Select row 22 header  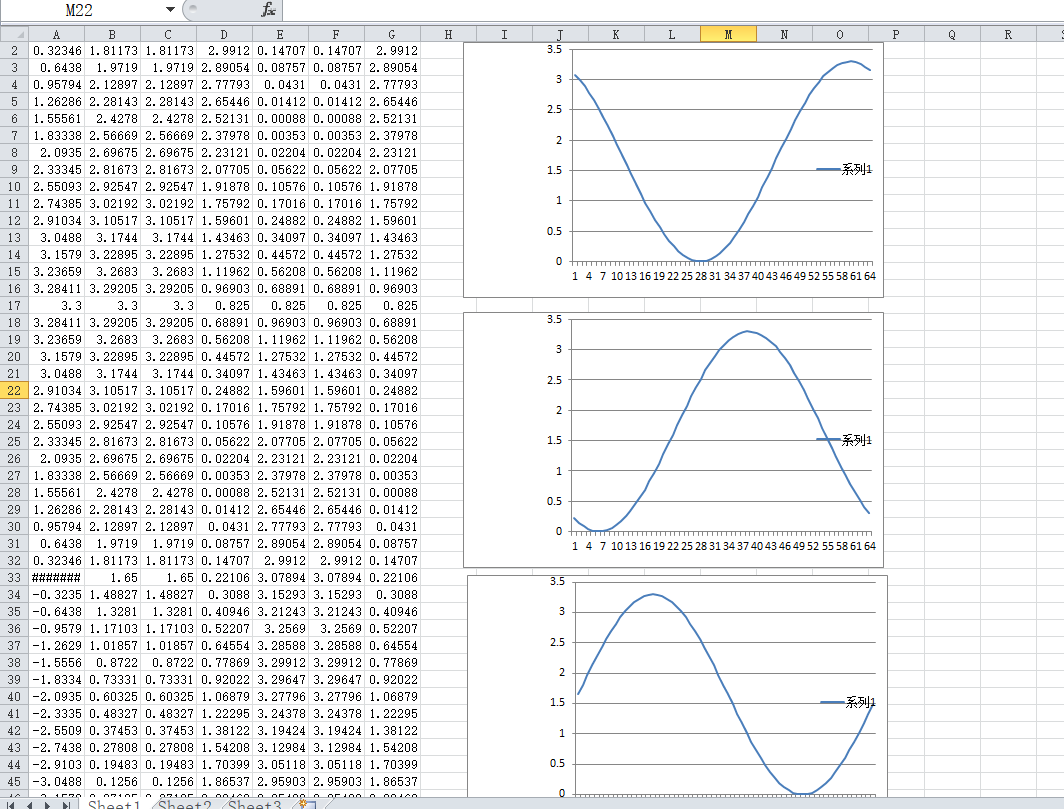tap(14, 390)
